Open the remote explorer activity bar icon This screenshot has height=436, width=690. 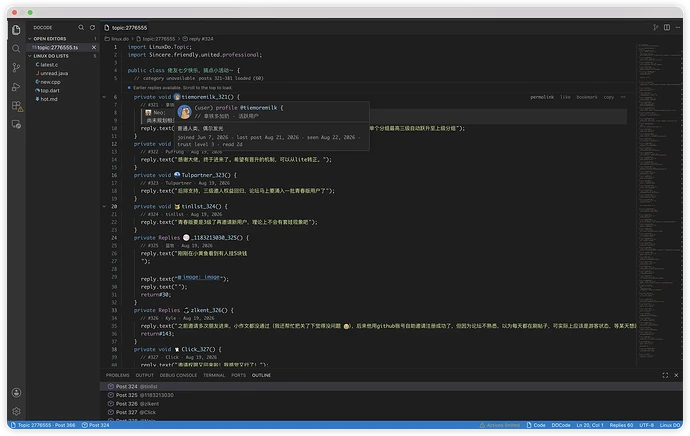(16, 125)
